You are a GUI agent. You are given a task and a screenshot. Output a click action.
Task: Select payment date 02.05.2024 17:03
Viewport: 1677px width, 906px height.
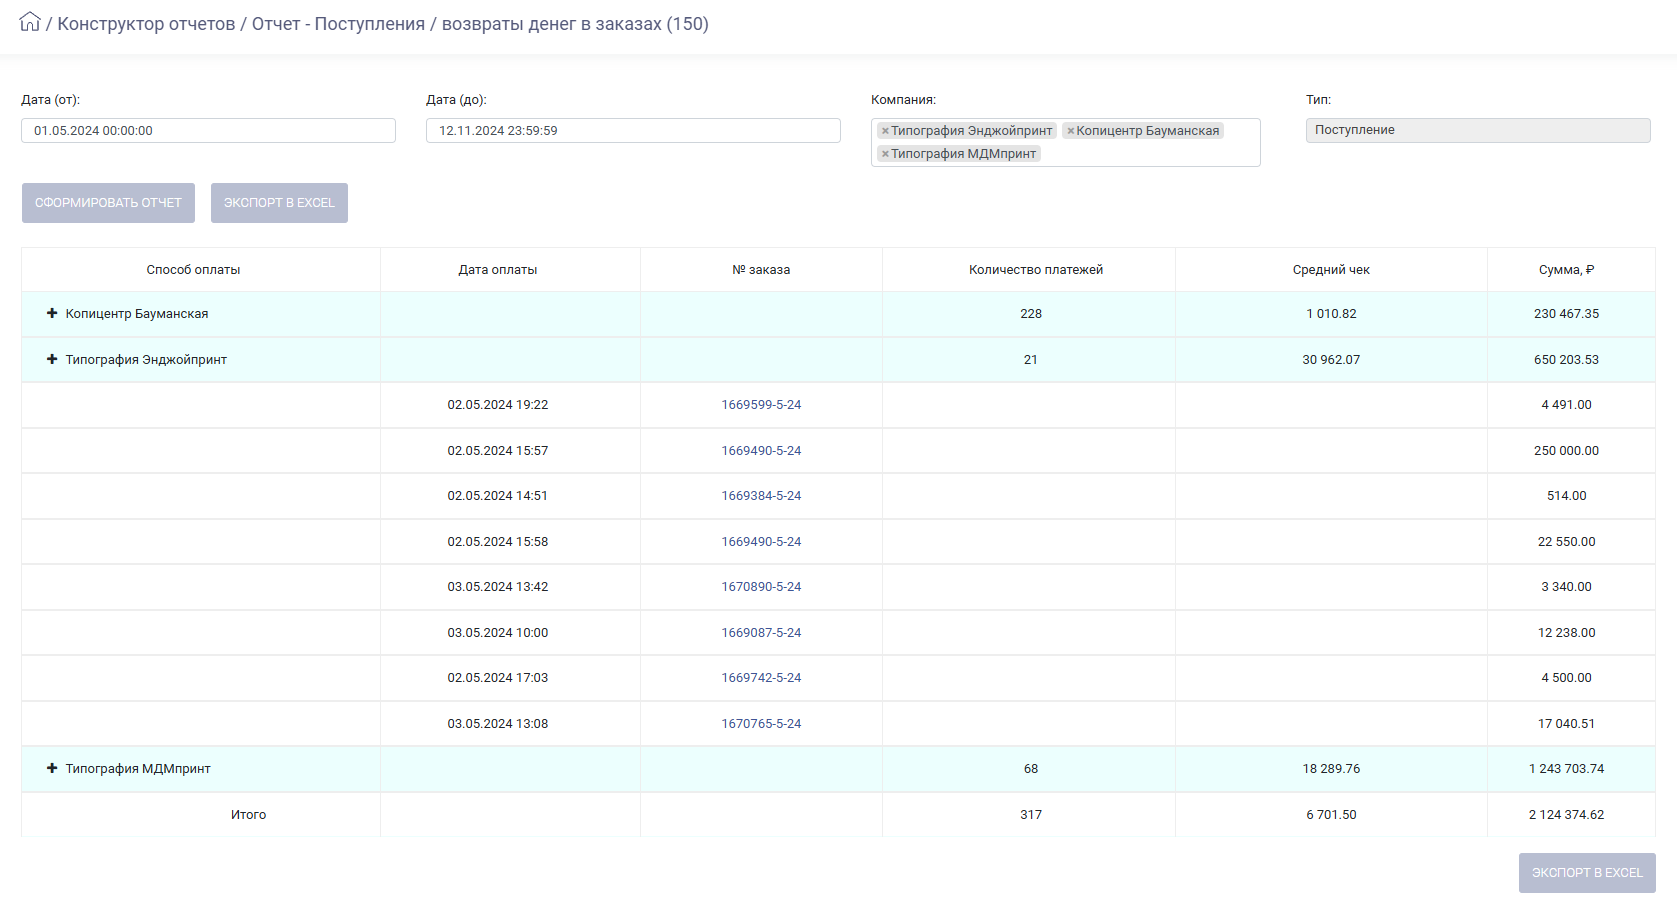click(x=498, y=678)
